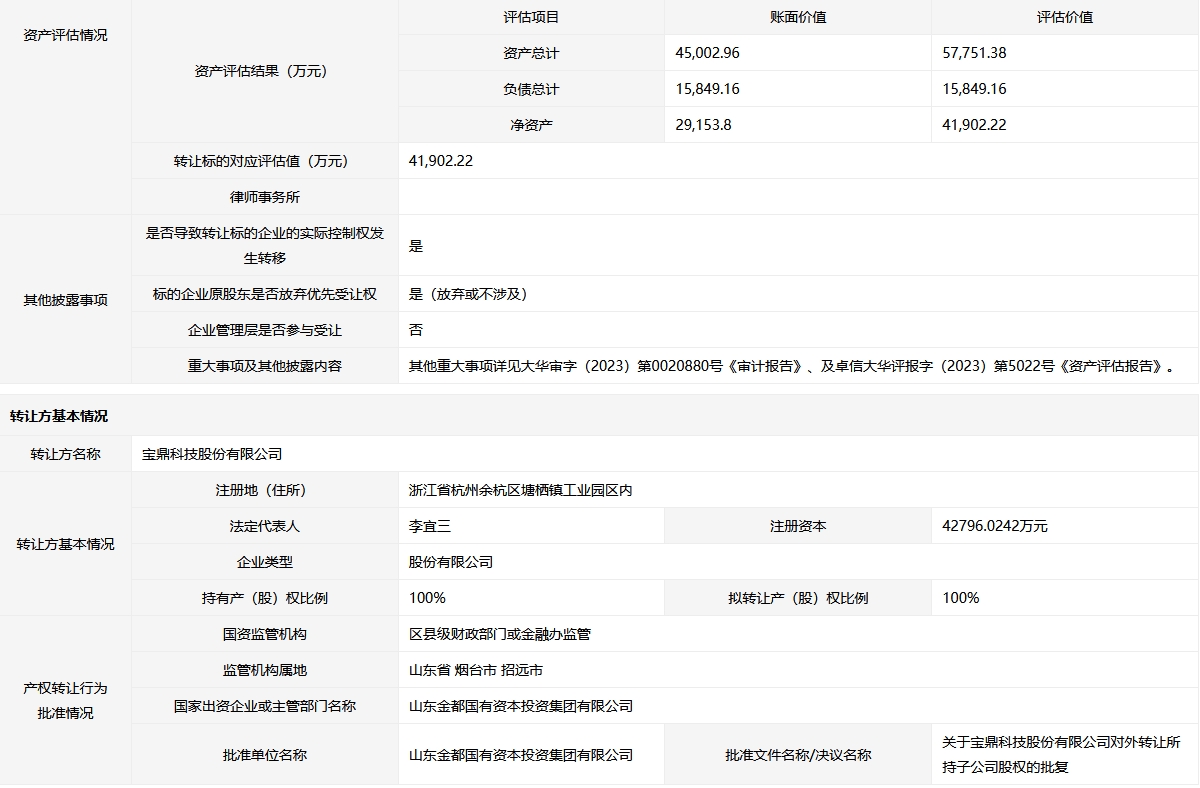Click the 律师事务所 label
Viewport: 1200px width, 788px height.
point(265,197)
